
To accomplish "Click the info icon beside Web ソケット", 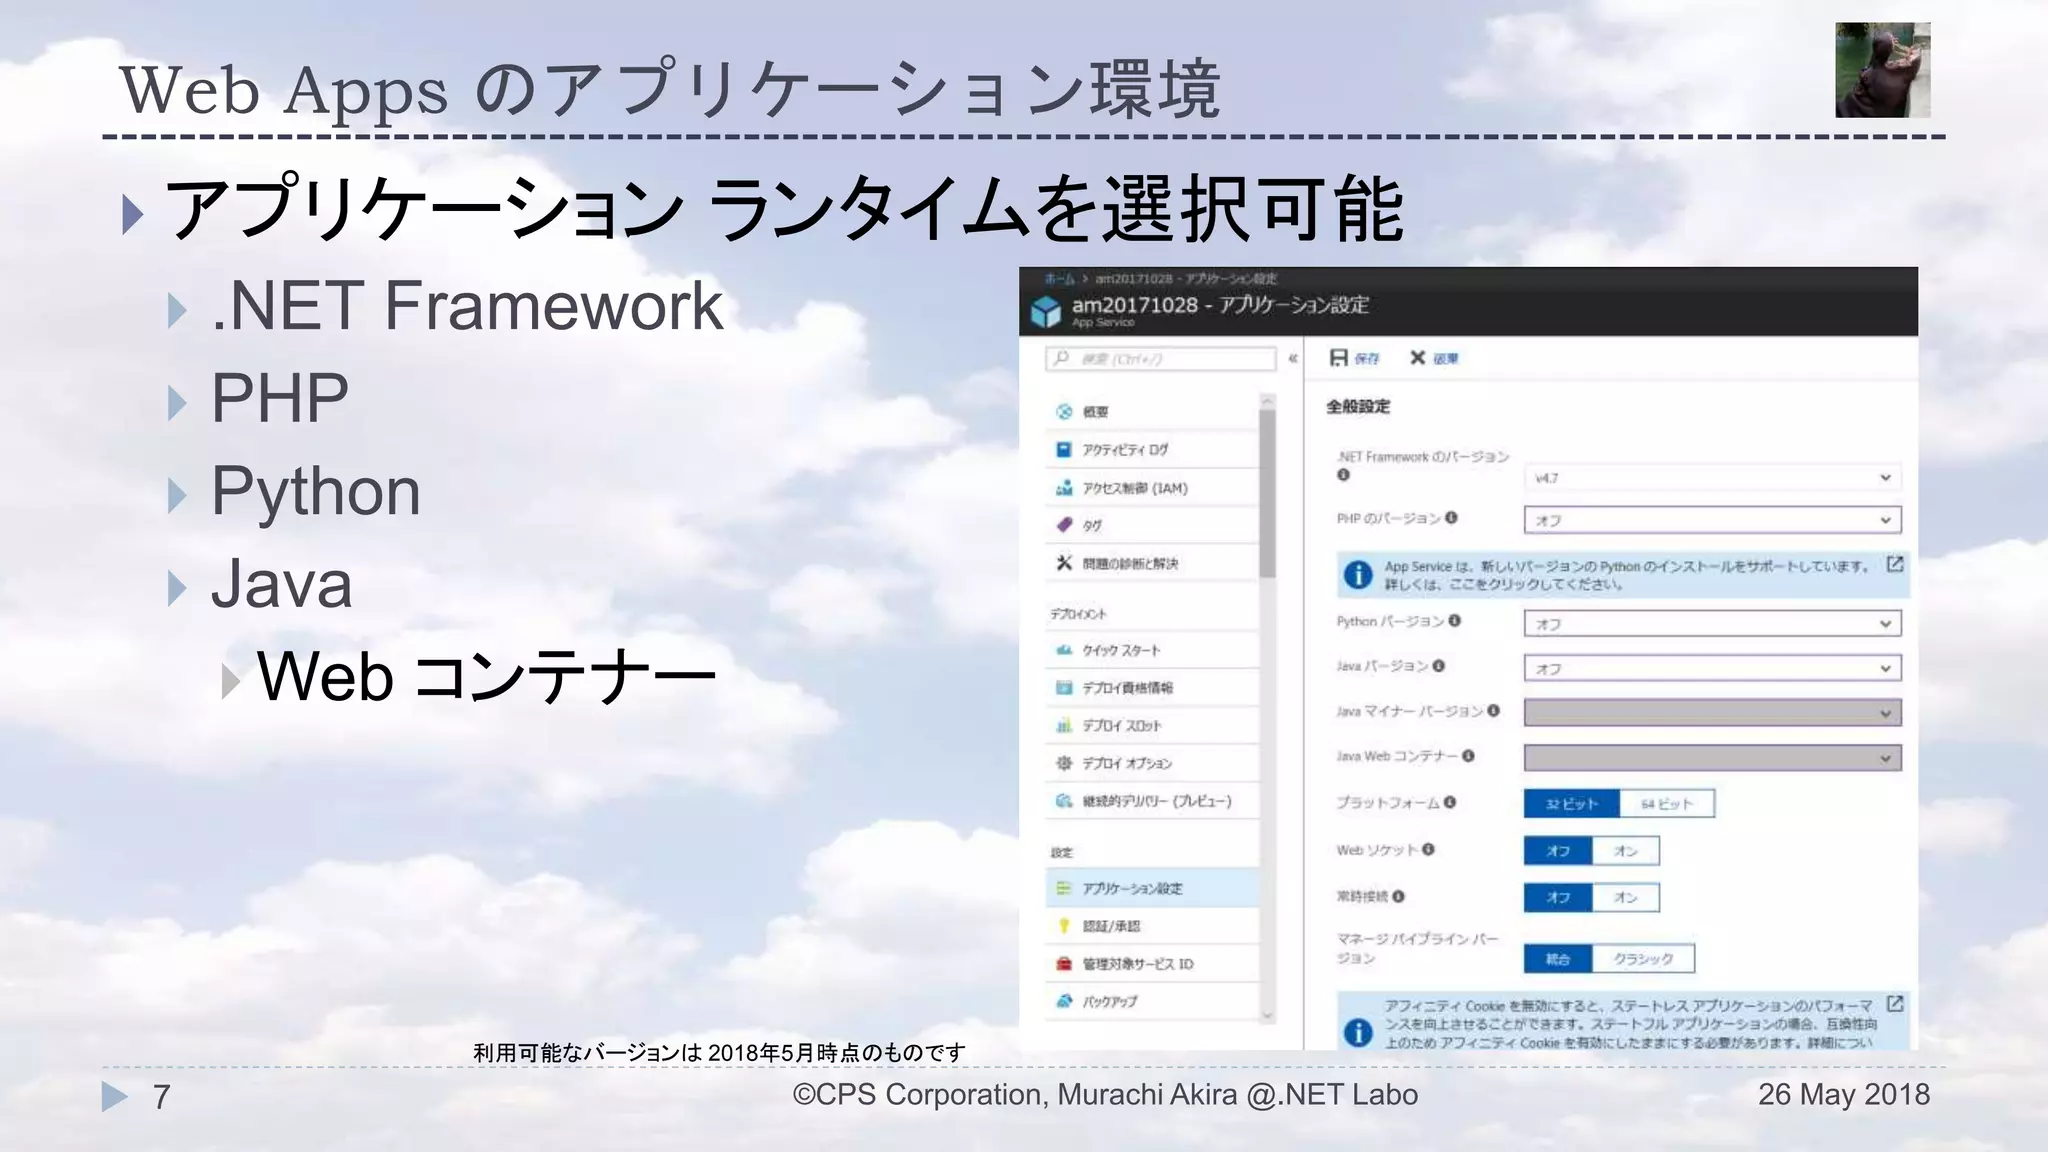I will 1428,850.
